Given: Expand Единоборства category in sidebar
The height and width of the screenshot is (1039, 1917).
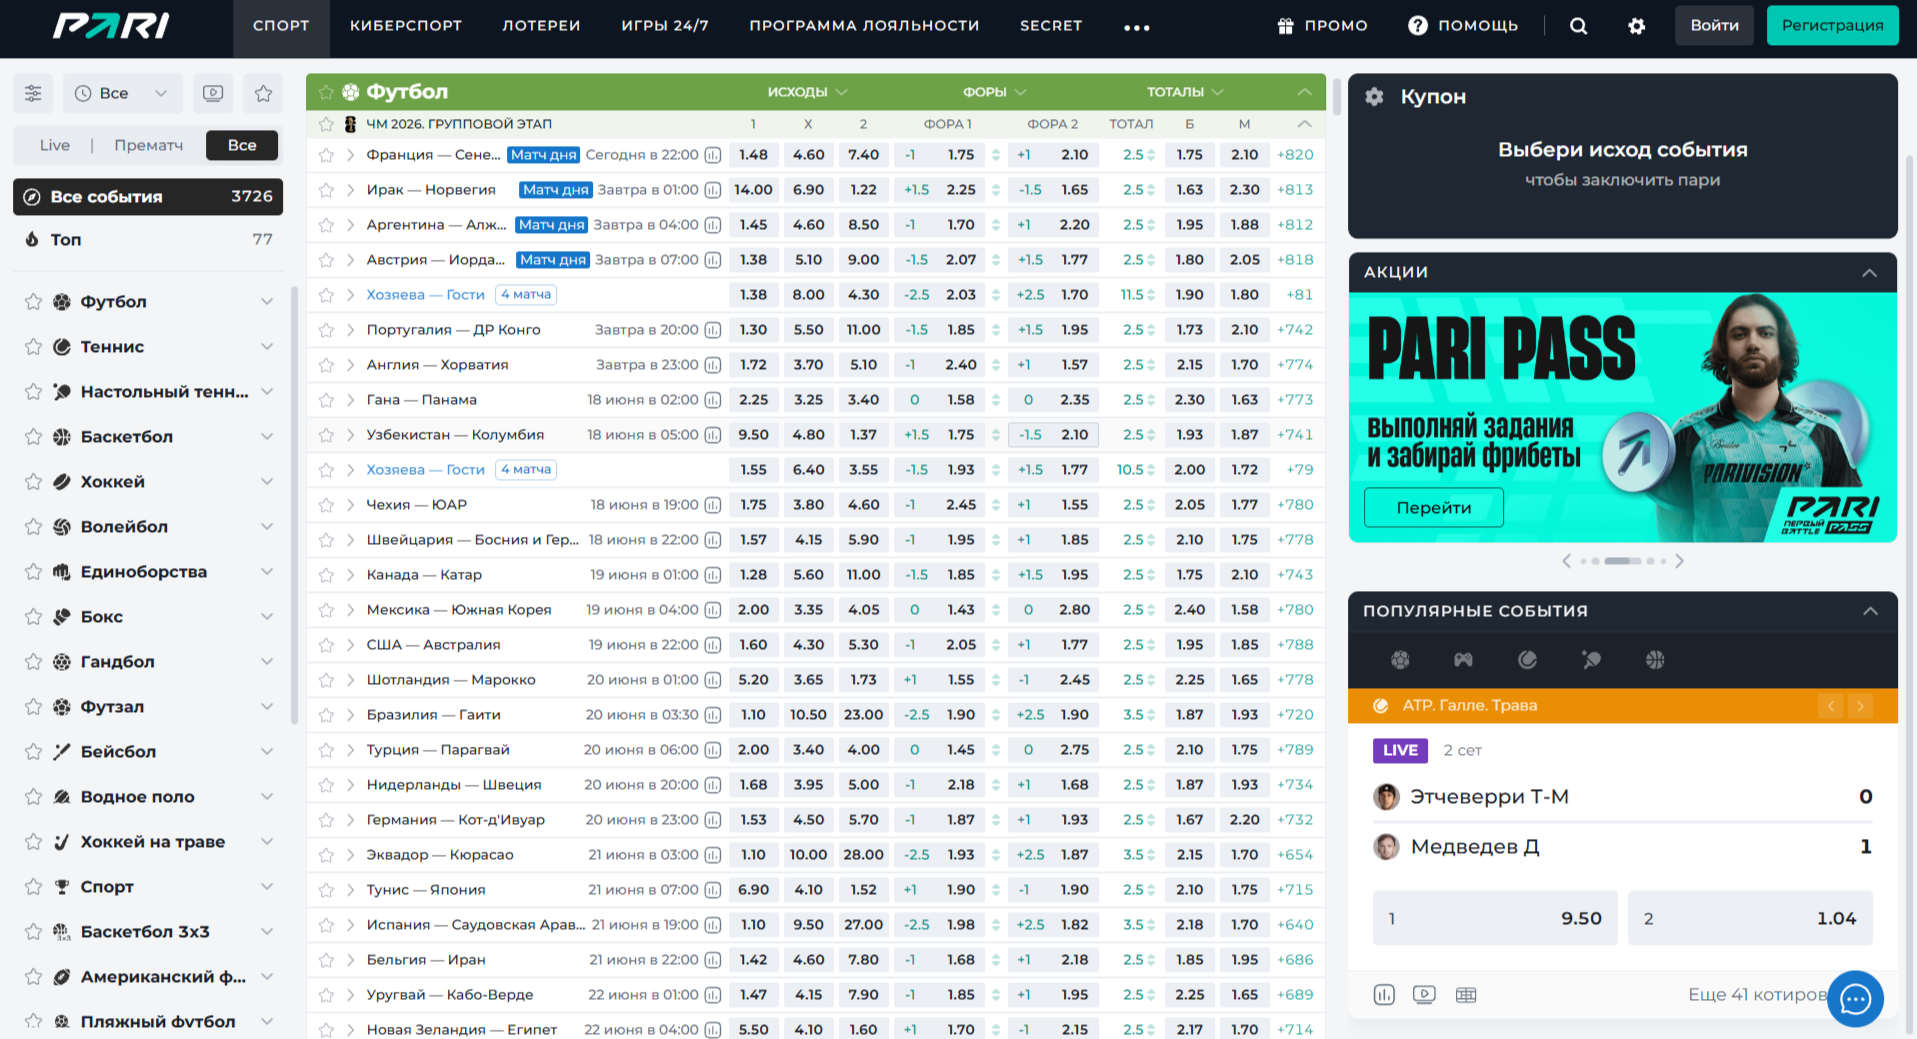Looking at the screenshot, I should (267, 572).
